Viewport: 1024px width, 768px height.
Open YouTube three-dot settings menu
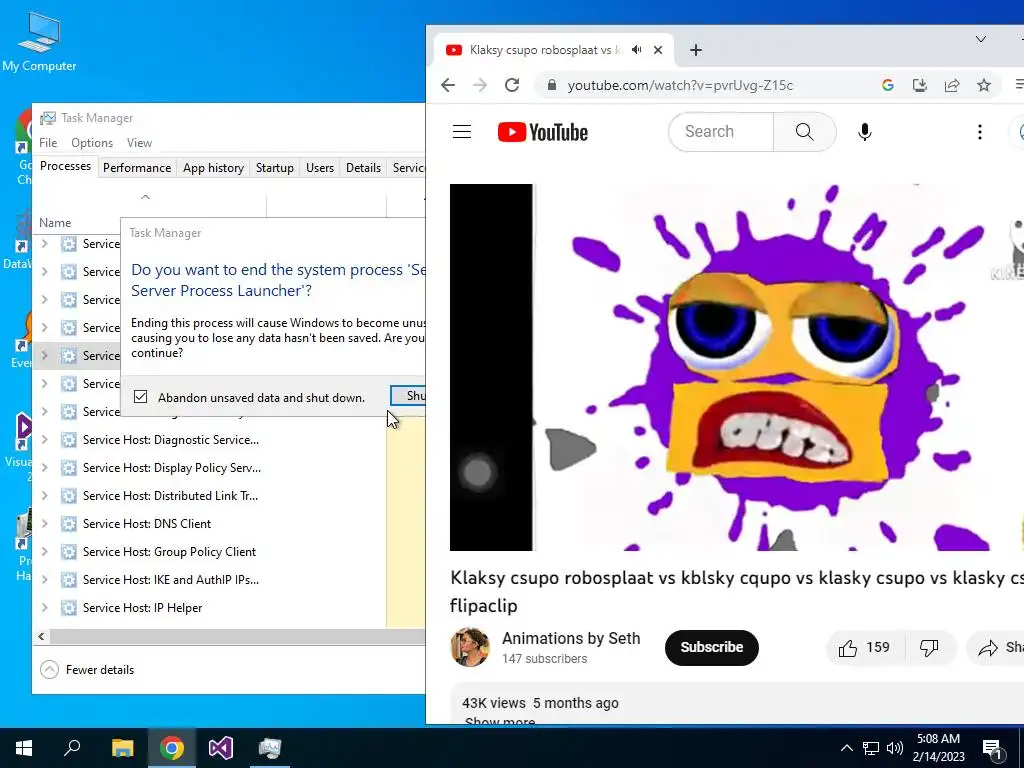click(980, 132)
